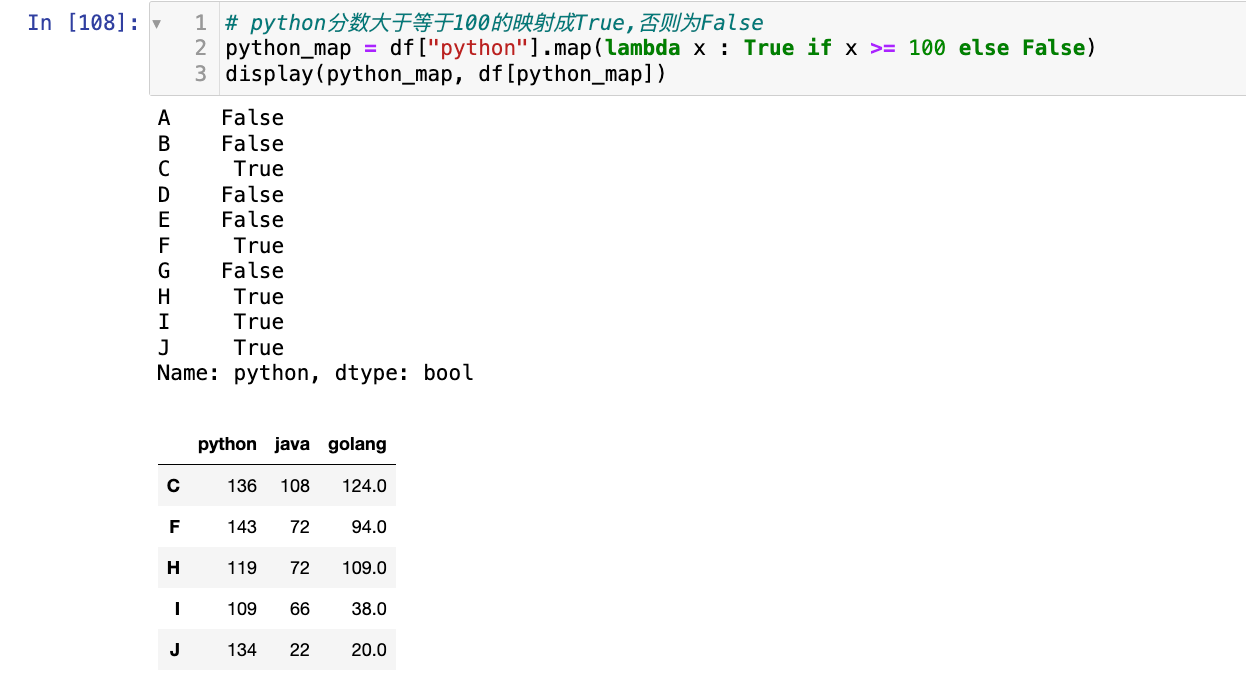Click the False value for index G
1246x686 pixels.
click(252, 271)
